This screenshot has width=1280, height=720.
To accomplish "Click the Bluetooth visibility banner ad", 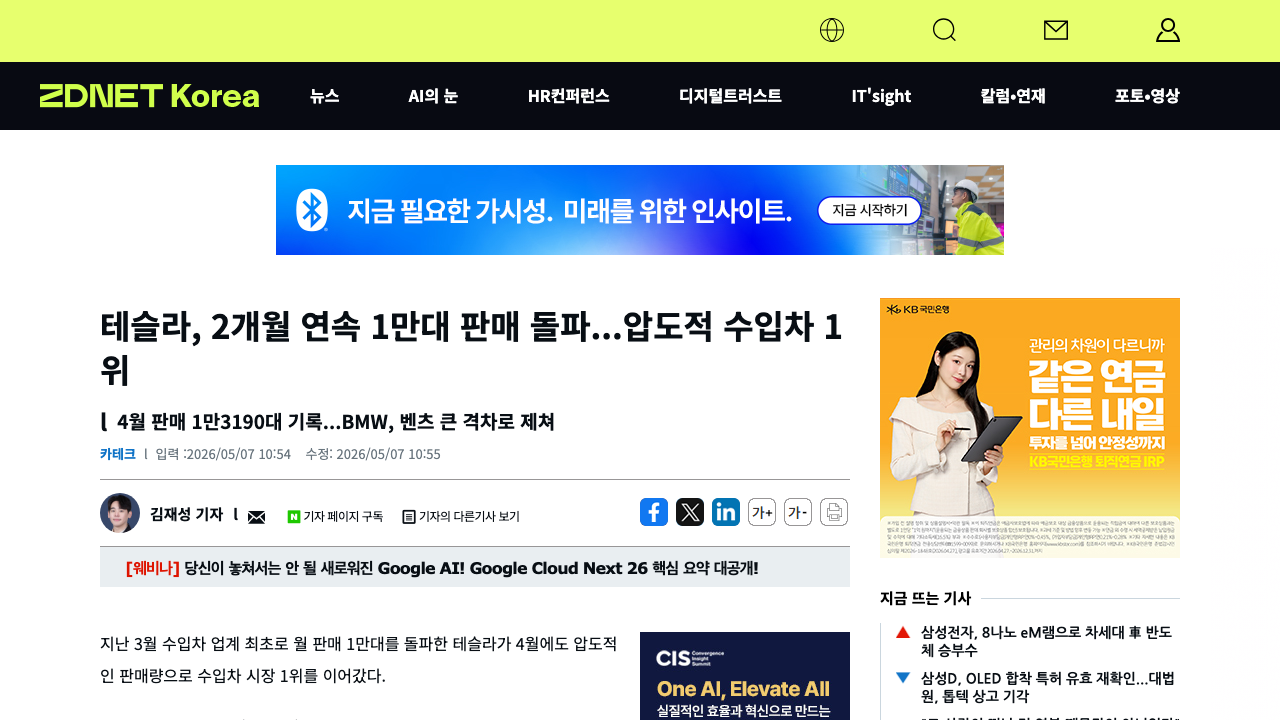I will [x=640, y=210].
